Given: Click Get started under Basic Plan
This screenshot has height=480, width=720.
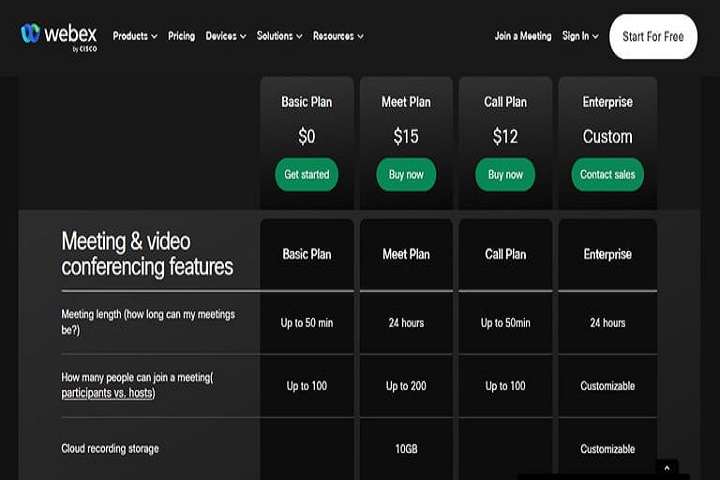Looking at the screenshot, I should pos(306,174).
